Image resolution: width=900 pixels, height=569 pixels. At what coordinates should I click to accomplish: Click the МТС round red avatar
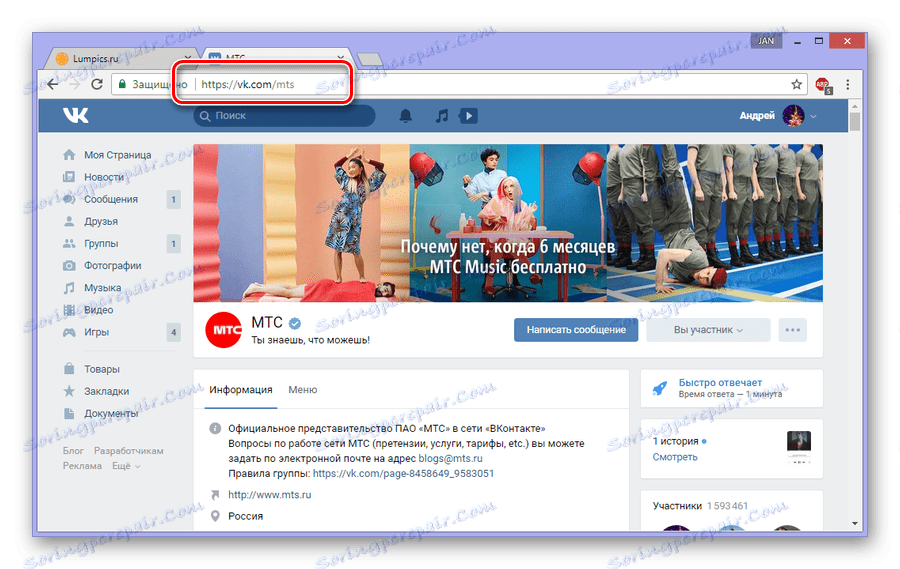click(x=223, y=330)
